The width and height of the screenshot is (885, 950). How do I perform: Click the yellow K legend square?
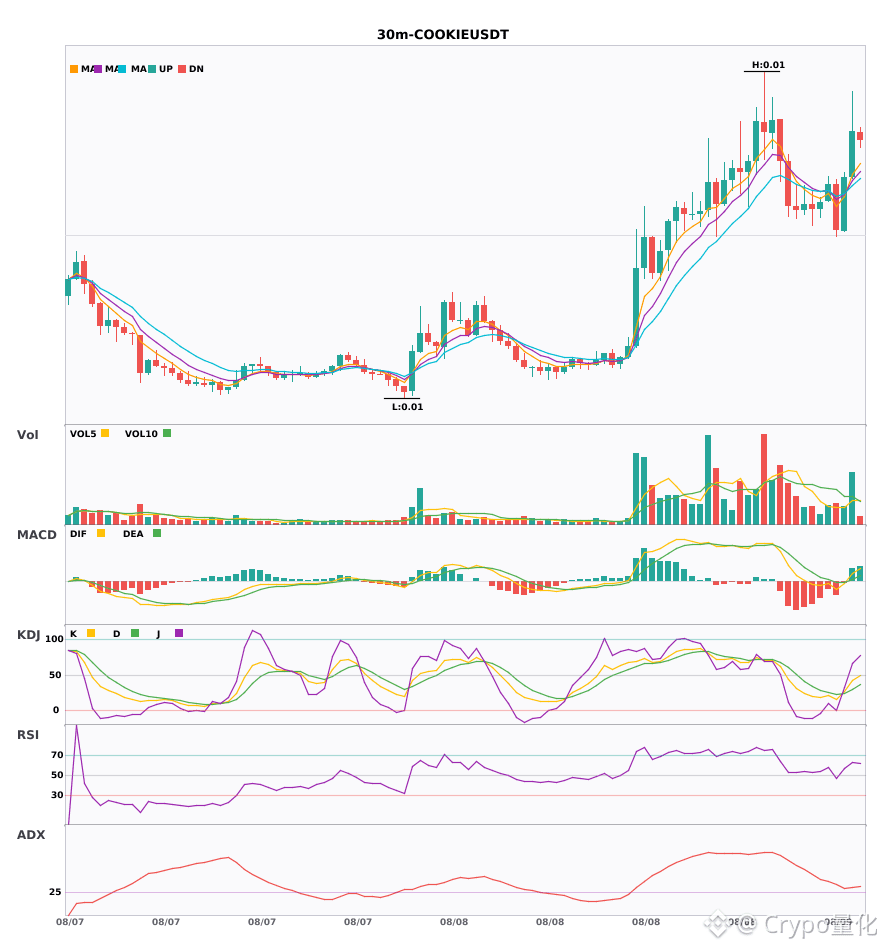[x=91, y=633]
